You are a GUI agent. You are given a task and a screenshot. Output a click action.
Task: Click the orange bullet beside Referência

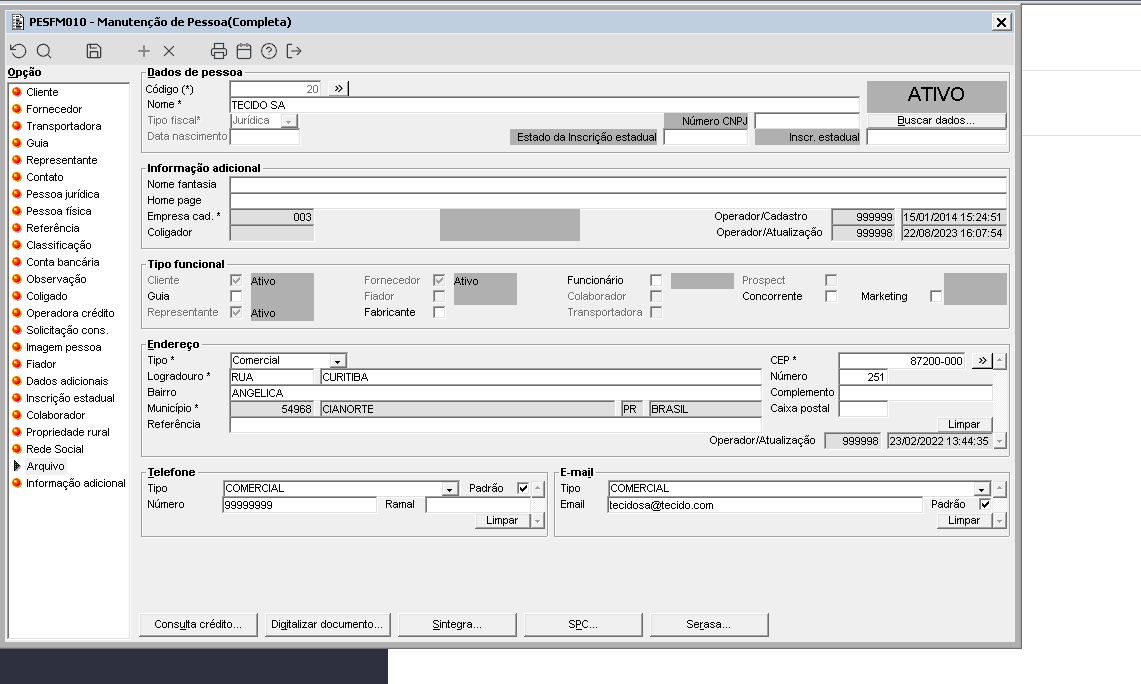click(17, 228)
